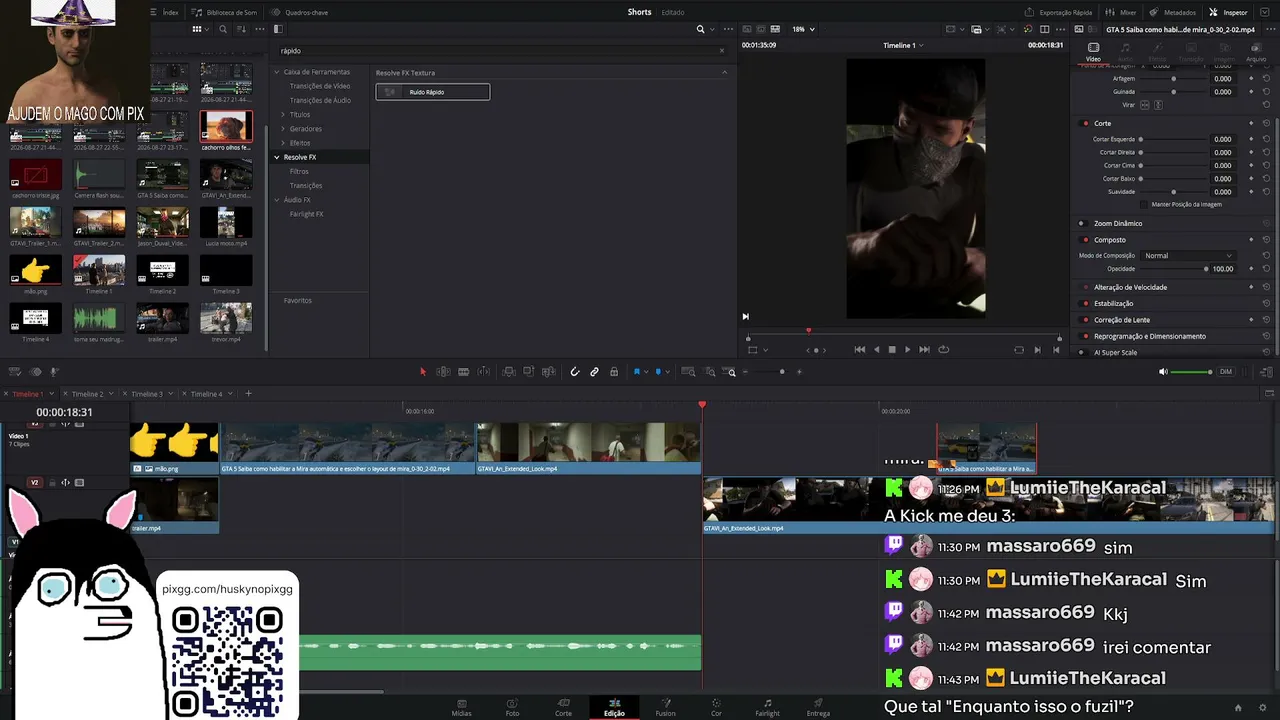The height and width of the screenshot is (720, 1280).
Task: Click Exportação Rápida button
Action: coord(1059,12)
